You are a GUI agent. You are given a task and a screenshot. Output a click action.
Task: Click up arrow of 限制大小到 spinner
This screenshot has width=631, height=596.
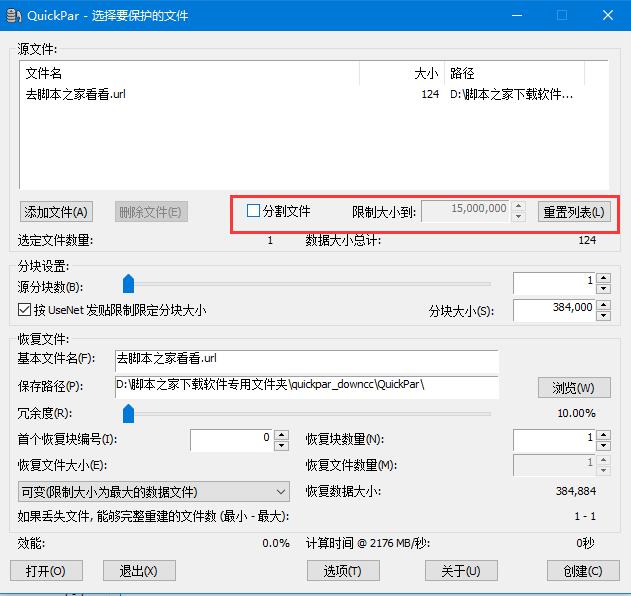pyautogui.click(x=519, y=206)
